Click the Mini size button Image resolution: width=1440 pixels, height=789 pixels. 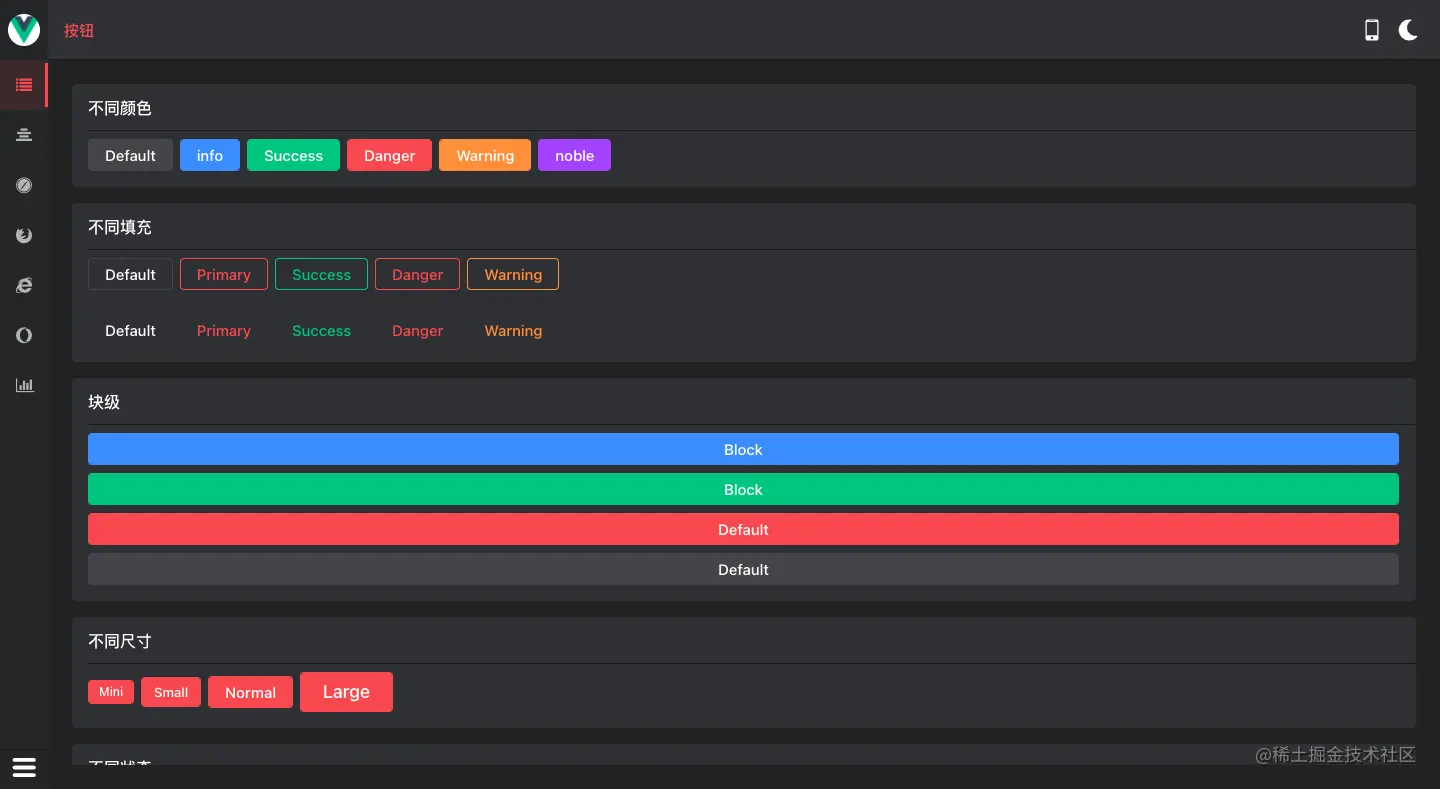[111, 692]
